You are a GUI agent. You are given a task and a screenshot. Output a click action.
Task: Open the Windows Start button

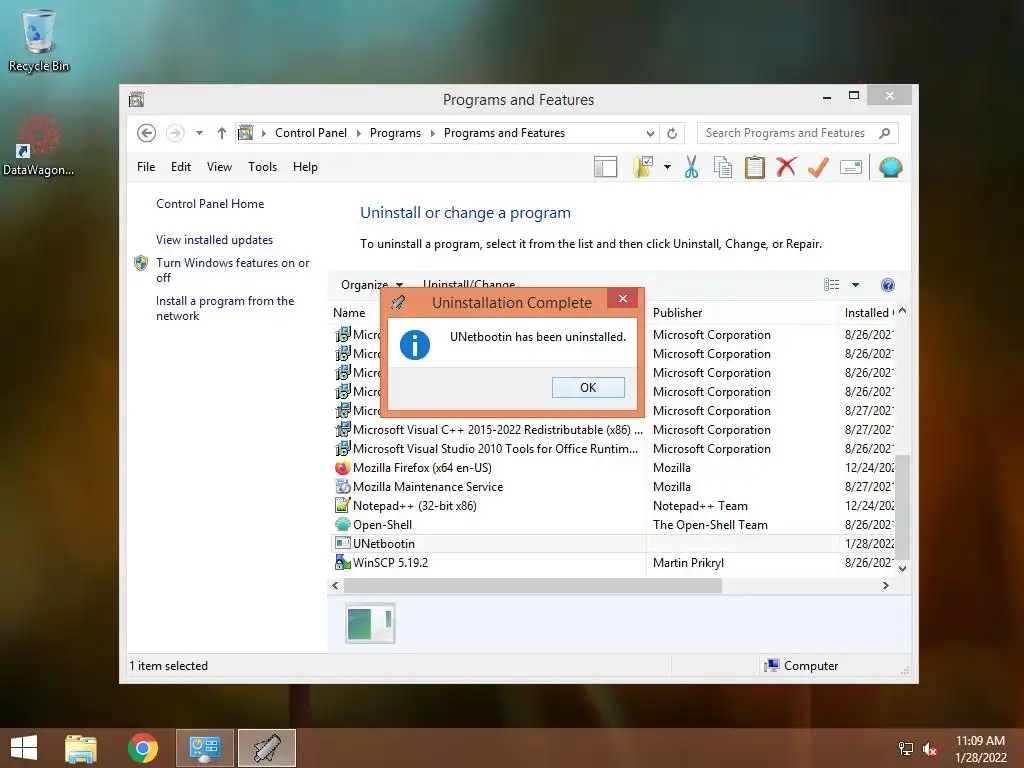coord(24,748)
